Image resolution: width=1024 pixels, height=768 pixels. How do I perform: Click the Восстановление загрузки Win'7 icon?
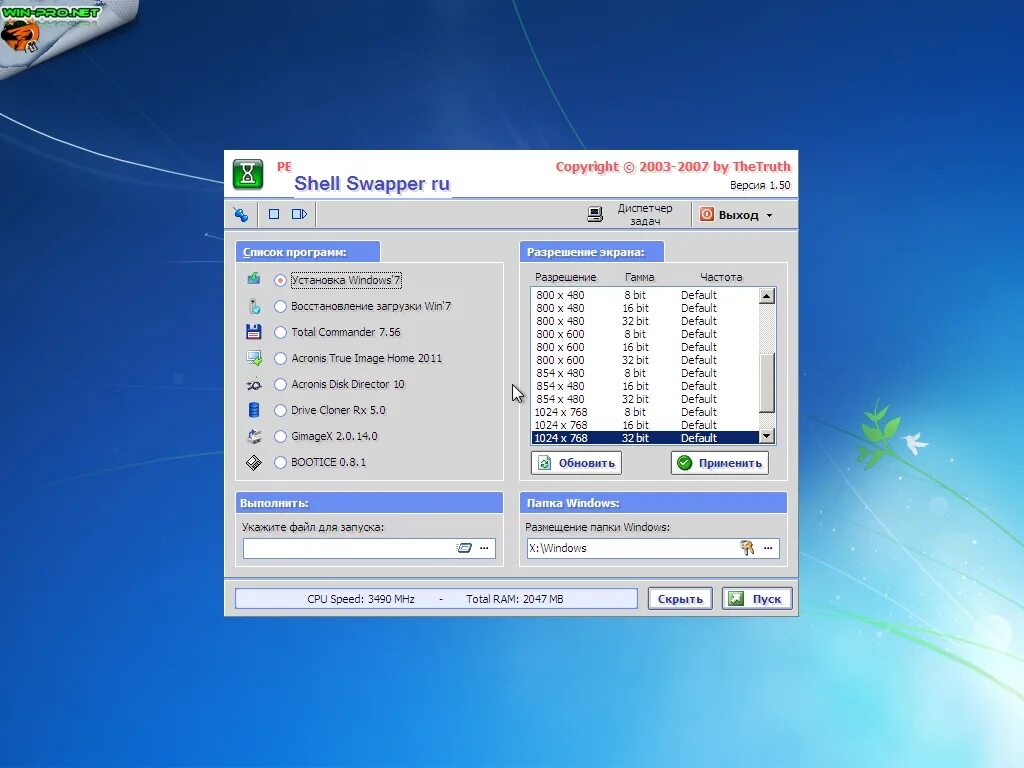coord(254,306)
